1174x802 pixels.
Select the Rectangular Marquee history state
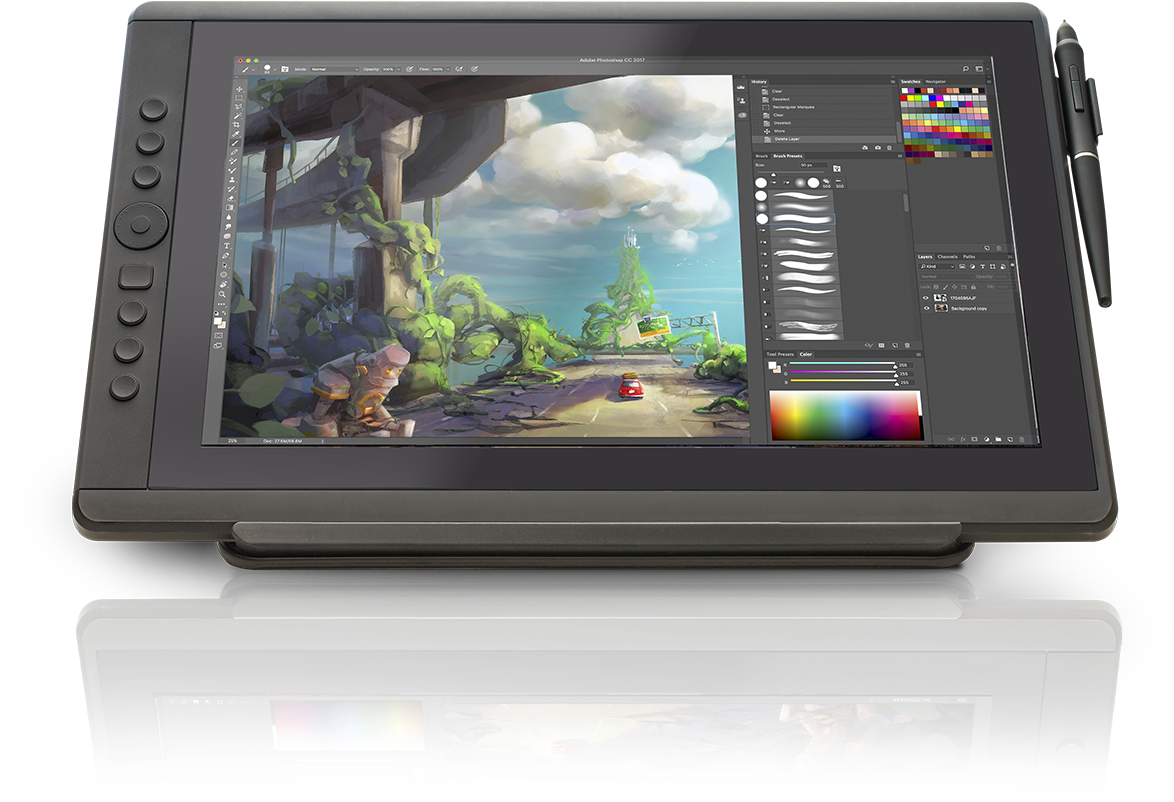(794, 107)
